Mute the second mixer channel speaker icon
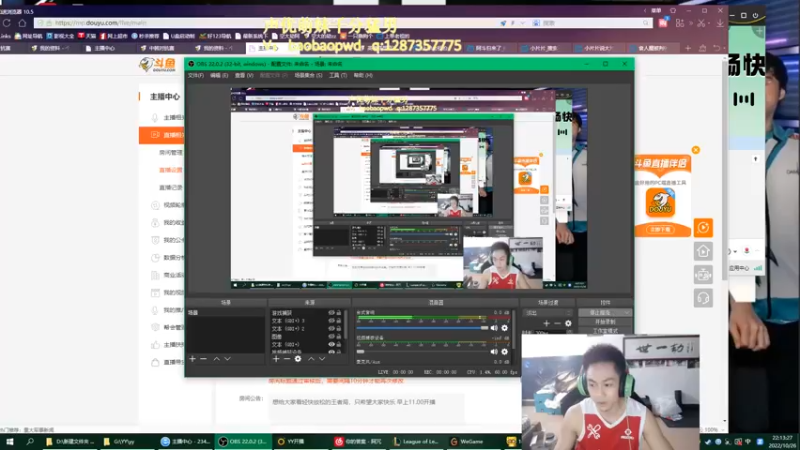Image resolution: width=800 pixels, height=450 pixels. [x=494, y=352]
